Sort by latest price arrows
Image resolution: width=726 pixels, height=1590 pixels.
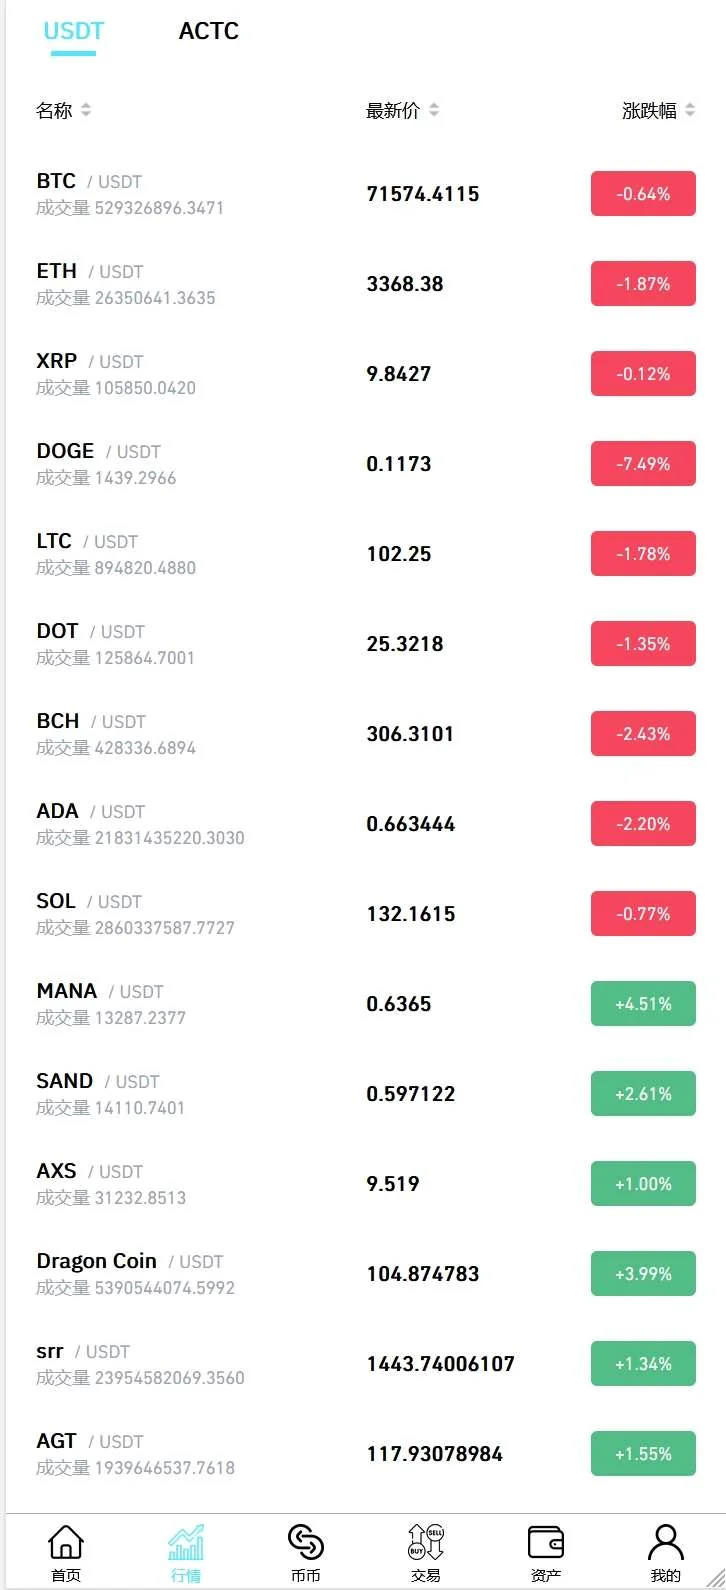click(434, 110)
